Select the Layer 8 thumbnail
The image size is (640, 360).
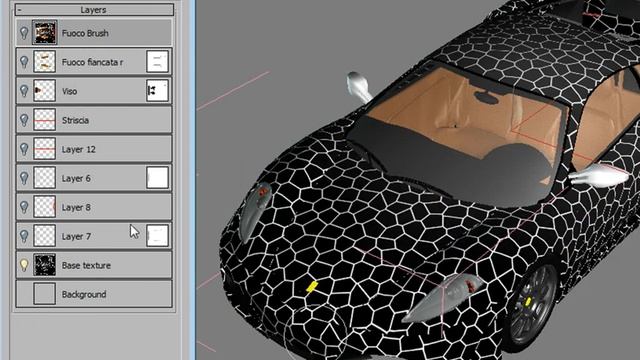pyautogui.click(x=44, y=207)
